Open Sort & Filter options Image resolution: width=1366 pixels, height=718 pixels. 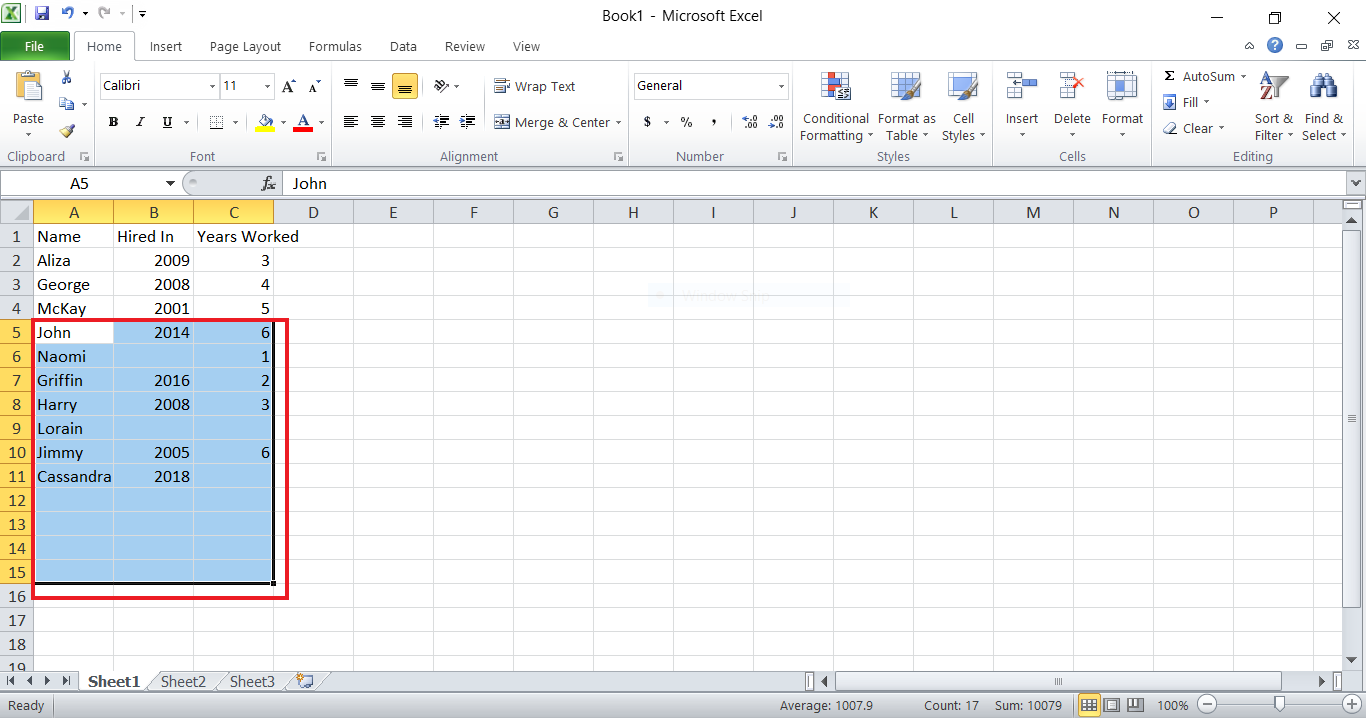pyautogui.click(x=1273, y=105)
